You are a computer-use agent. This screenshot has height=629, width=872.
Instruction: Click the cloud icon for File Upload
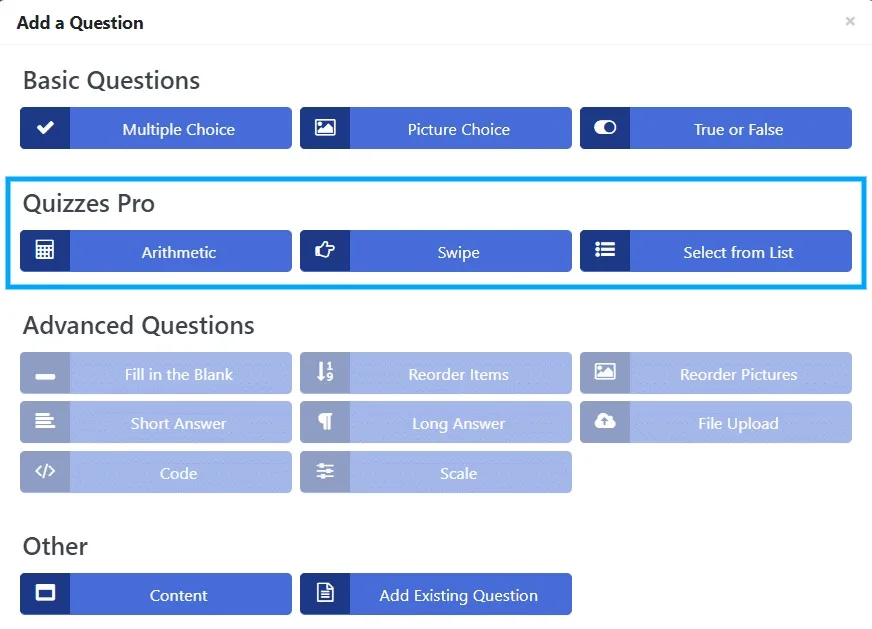[x=604, y=422]
